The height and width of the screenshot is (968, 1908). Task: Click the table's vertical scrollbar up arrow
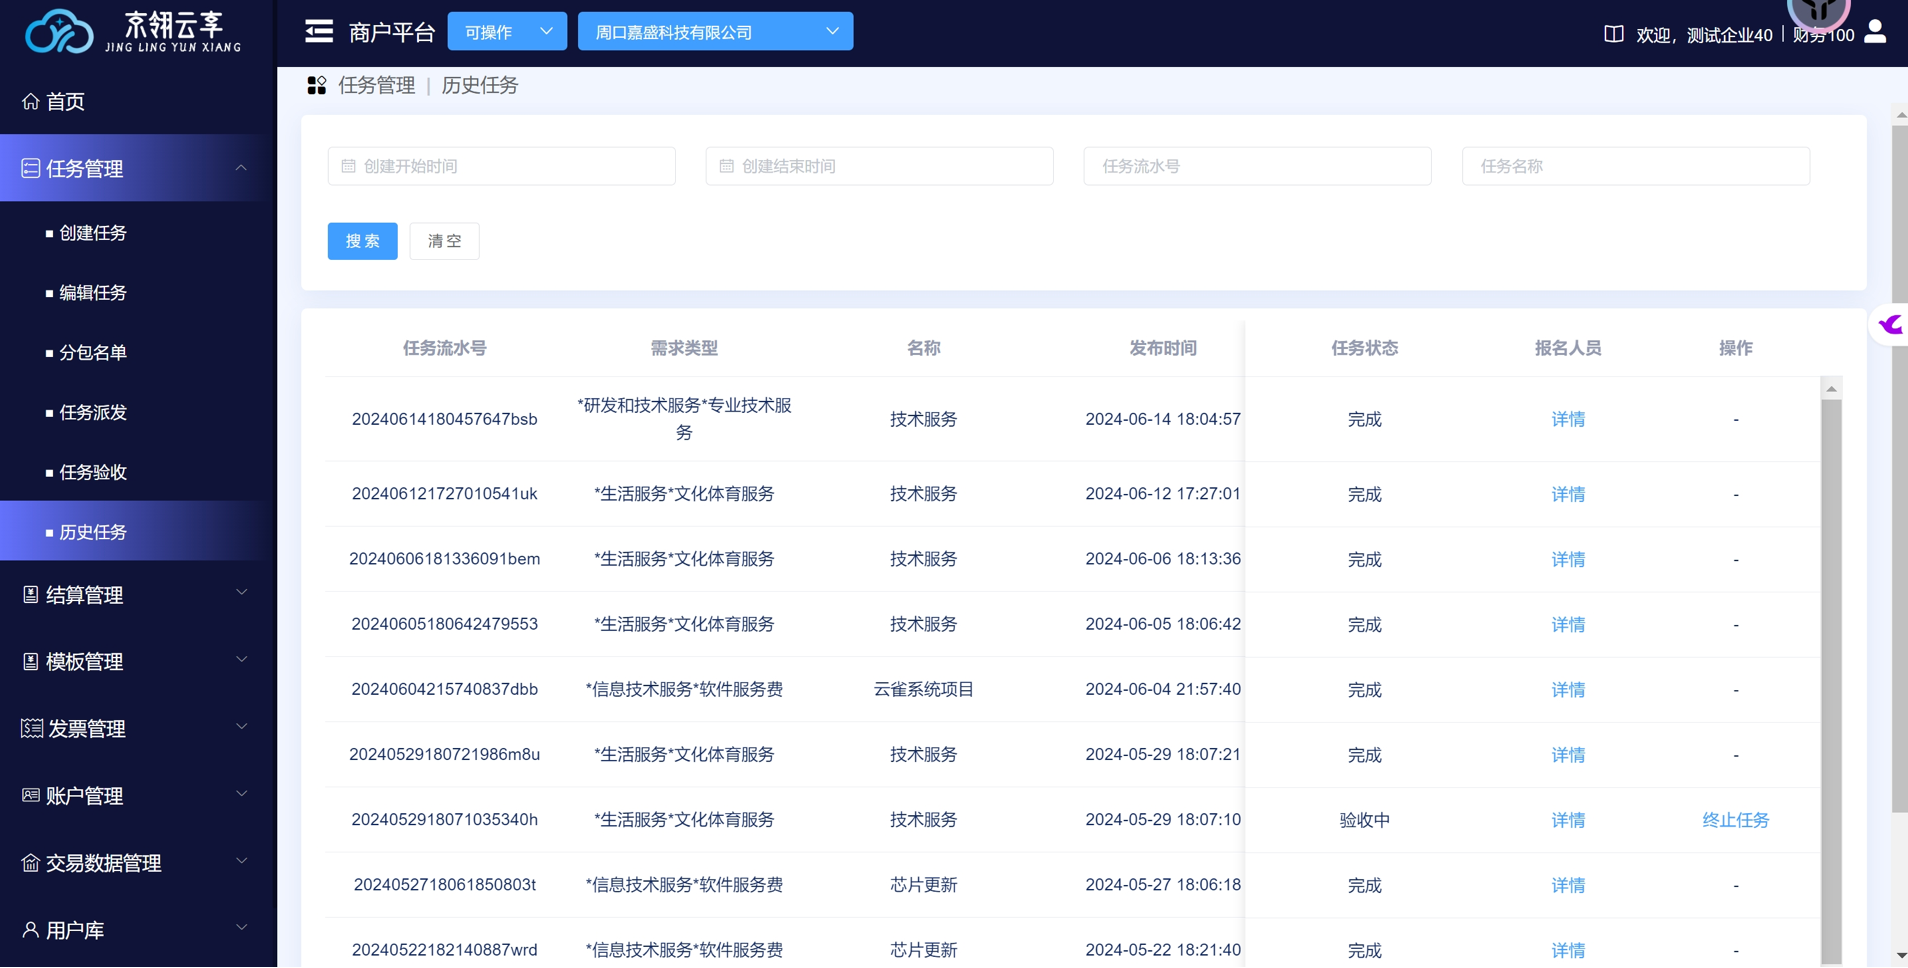point(1831,389)
